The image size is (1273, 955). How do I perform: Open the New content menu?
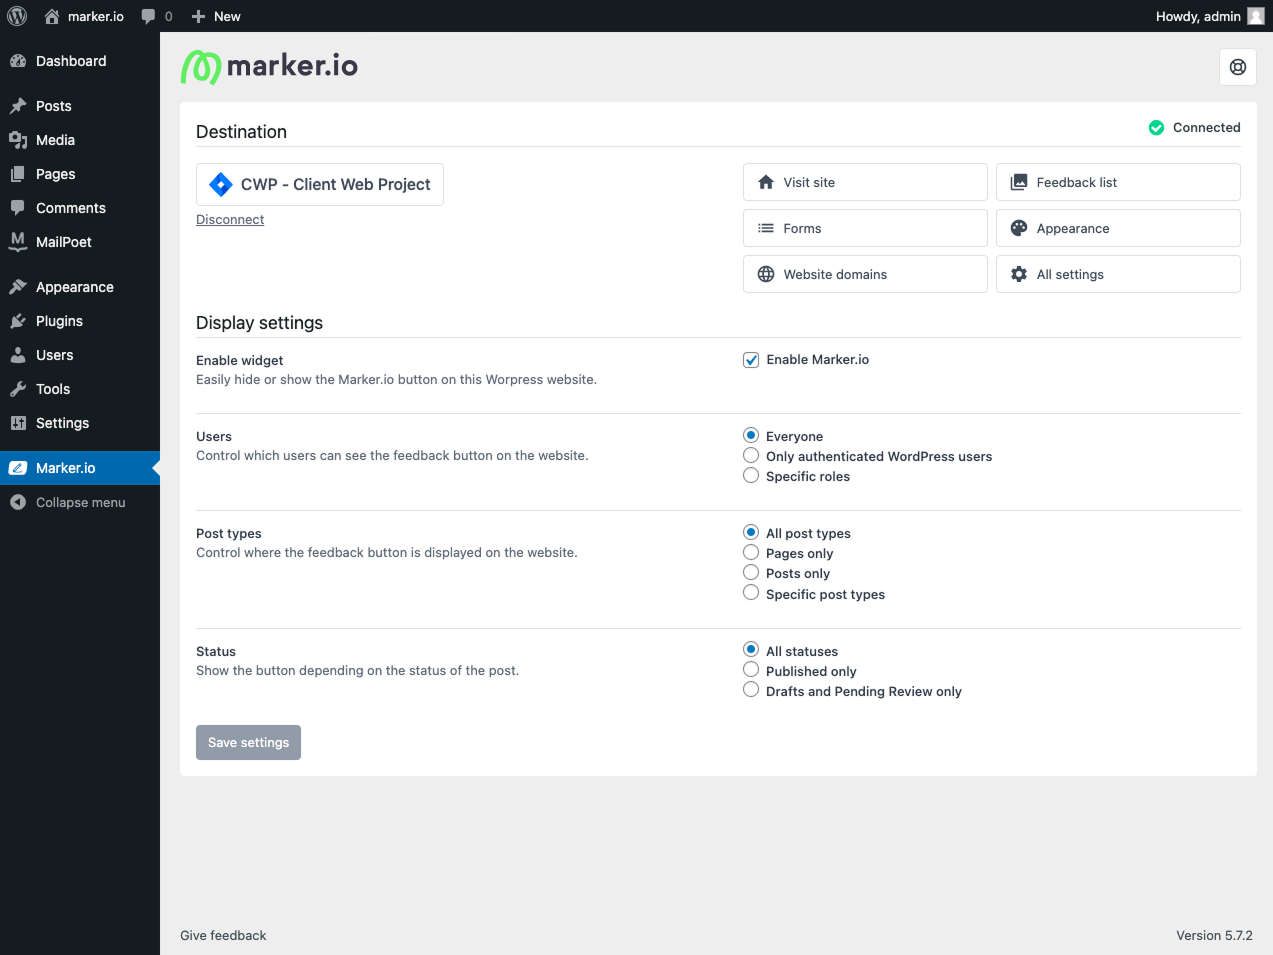(x=216, y=16)
